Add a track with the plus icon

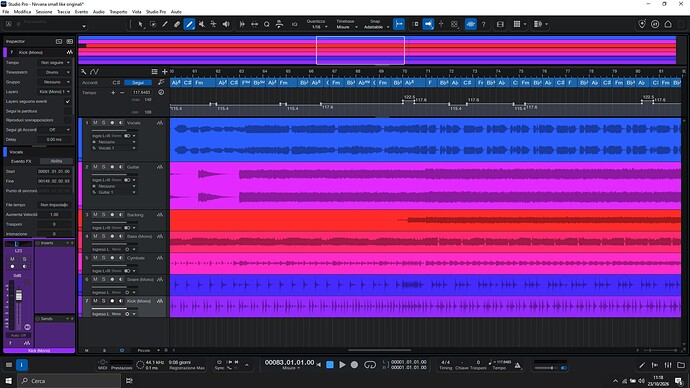coord(165,71)
